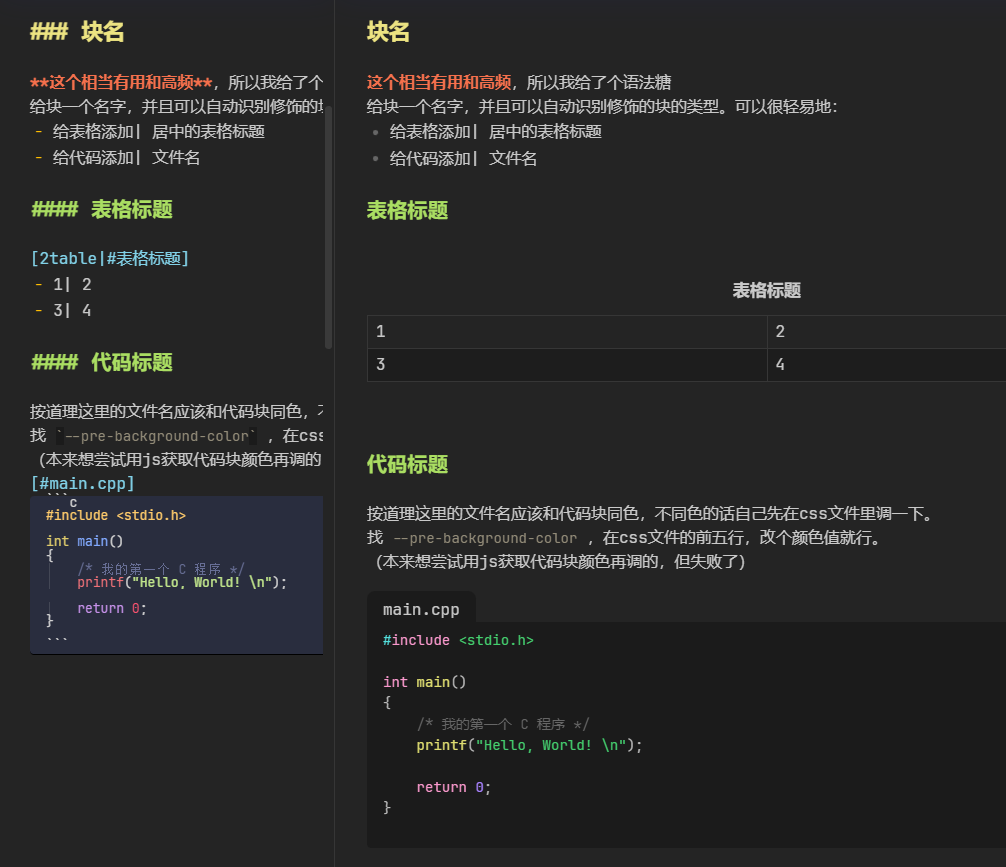Click the preview line '给块一个名字，并且可以自动识别修饰的块的类型'
Screen dimensions: 1006x867
tap(542, 107)
